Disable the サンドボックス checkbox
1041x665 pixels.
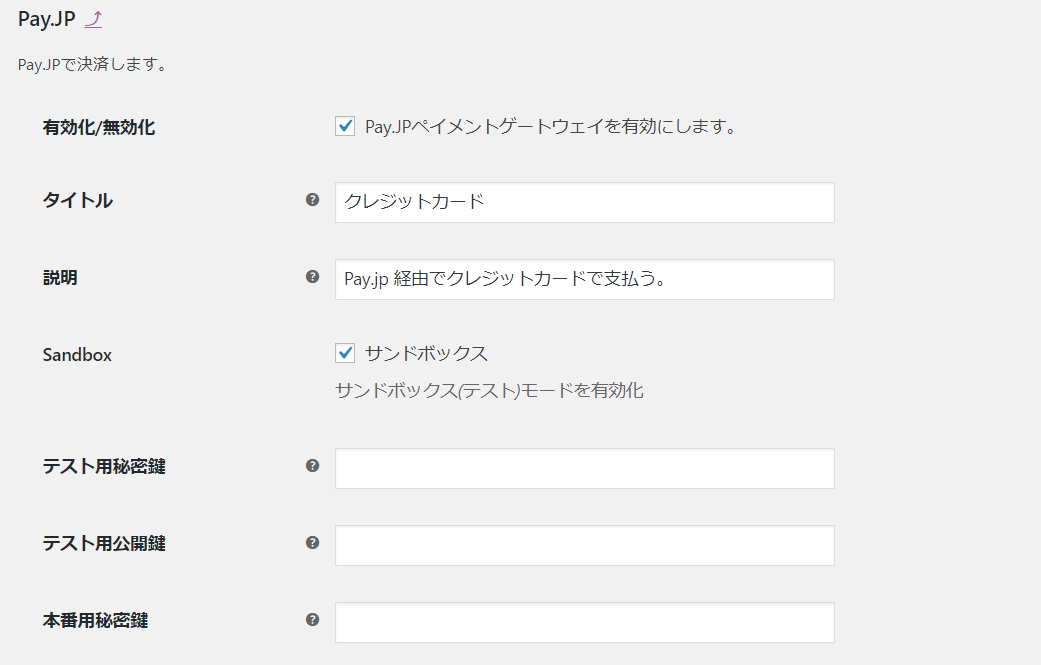coord(345,353)
